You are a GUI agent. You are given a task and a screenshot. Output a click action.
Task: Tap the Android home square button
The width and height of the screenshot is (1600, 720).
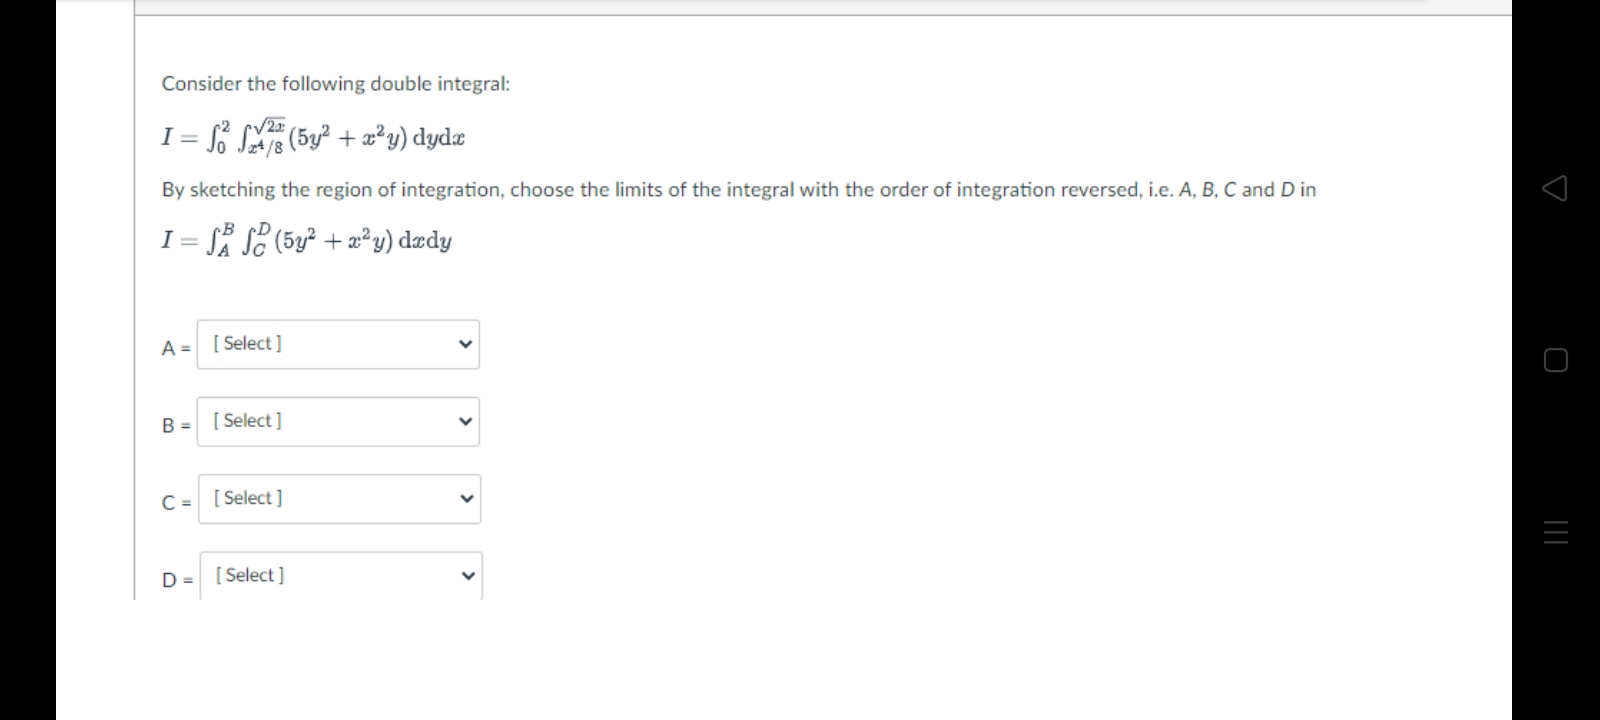1553,361
